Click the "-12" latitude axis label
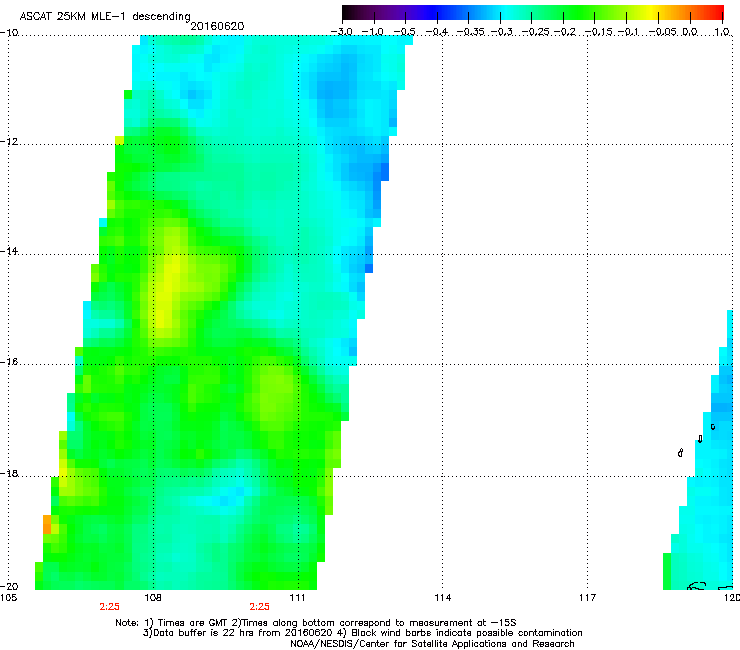This screenshot has width=740, height=650. [9, 142]
